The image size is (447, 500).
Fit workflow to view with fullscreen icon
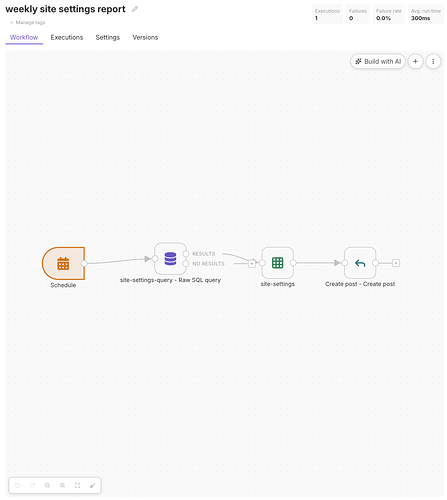(x=77, y=485)
